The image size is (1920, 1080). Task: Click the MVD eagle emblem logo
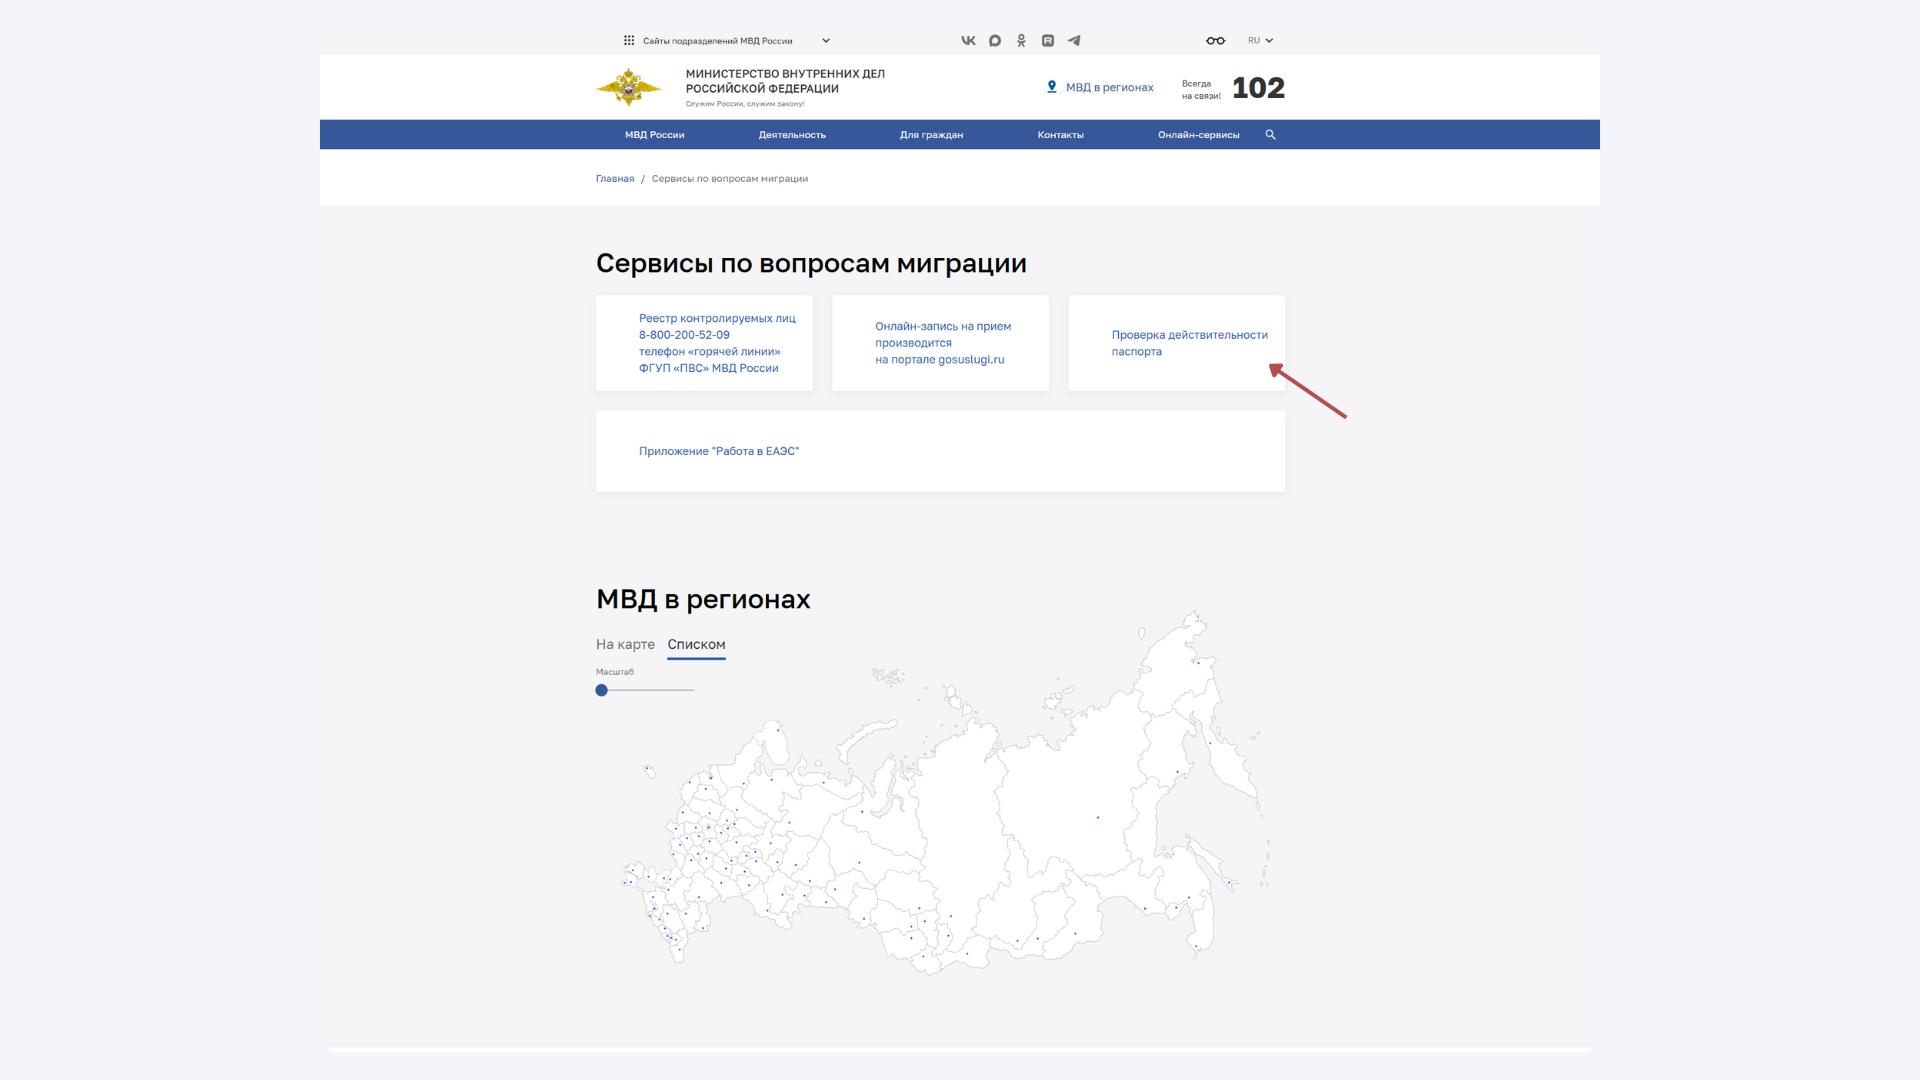tap(628, 88)
